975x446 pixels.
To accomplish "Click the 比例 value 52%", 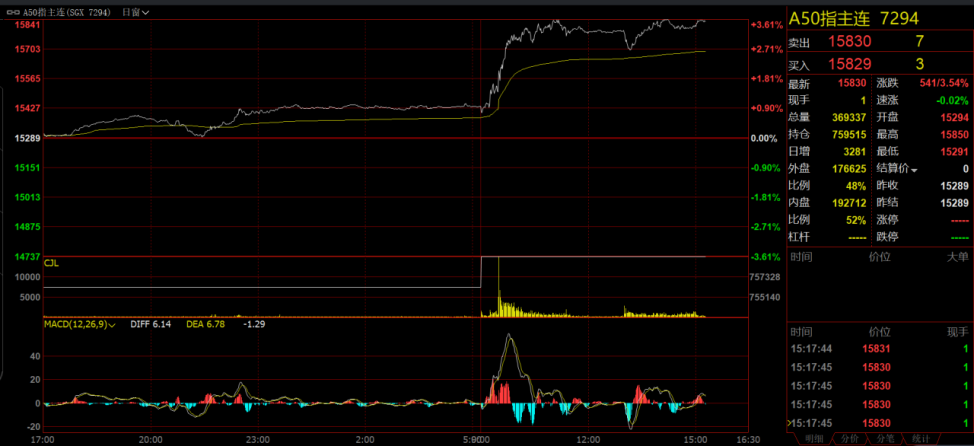I will (856, 220).
